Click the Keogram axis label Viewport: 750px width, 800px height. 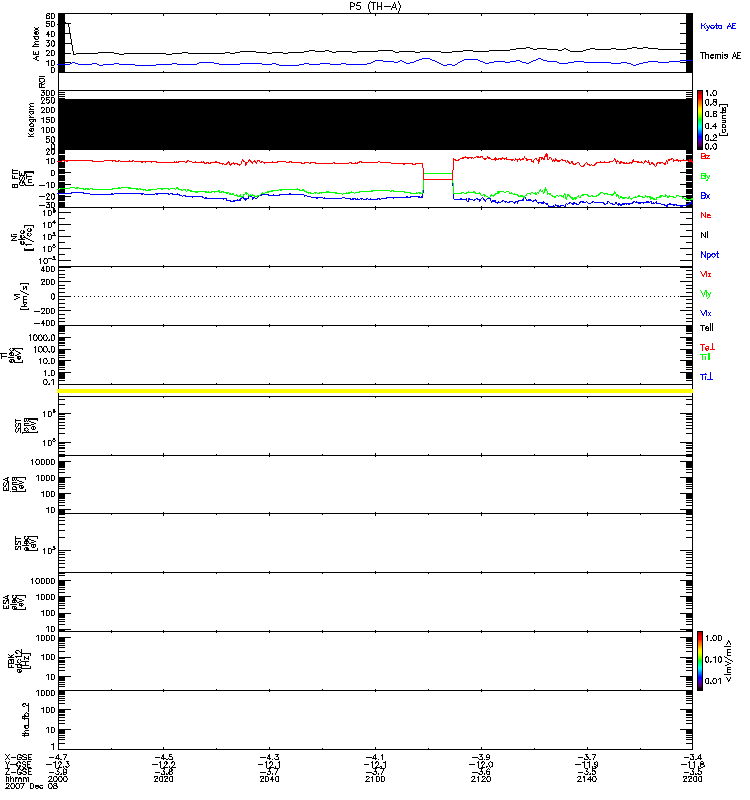(x=31, y=120)
